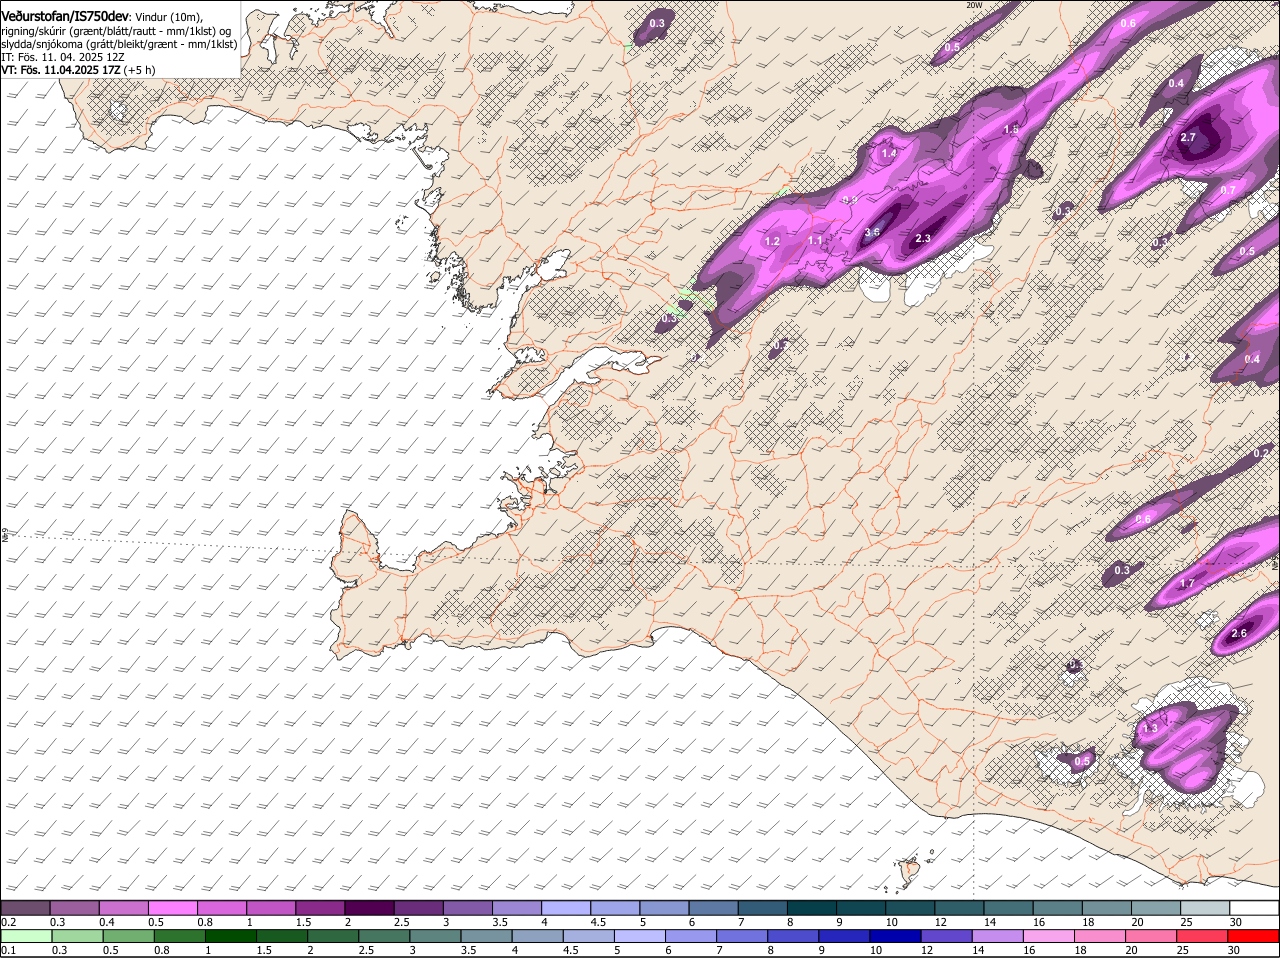Select dark teal snow swatch between 8 and 9
Viewport: 1280px width, 958px height.
point(812,907)
